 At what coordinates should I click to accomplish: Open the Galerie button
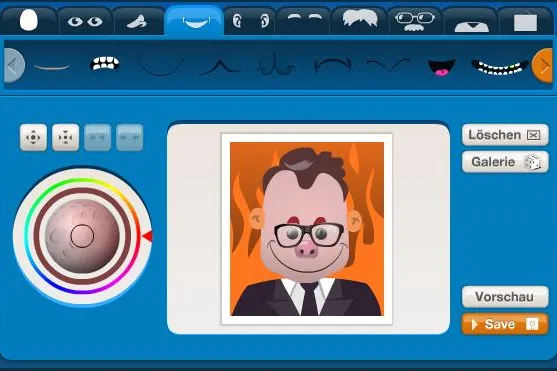(505, 162)
